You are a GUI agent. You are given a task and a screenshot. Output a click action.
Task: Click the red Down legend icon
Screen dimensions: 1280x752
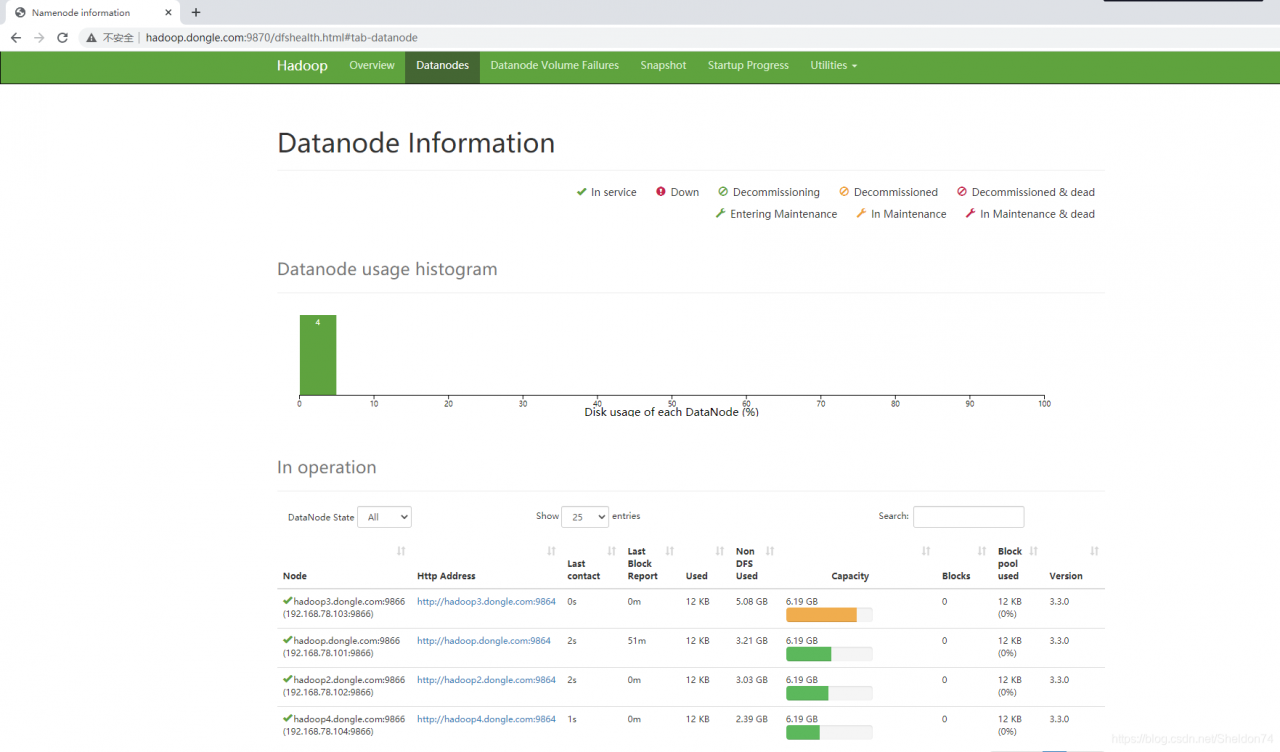[661, 192]
